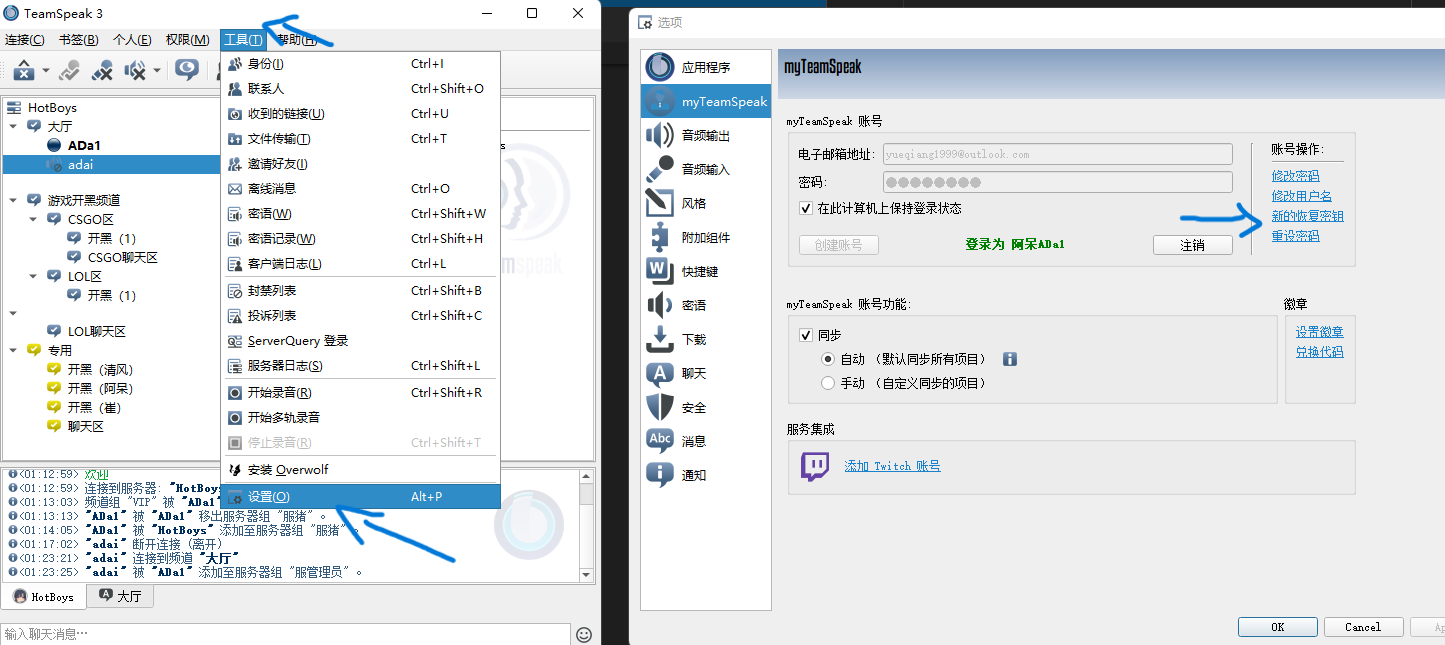The image size is (1445, 645).
Task: Click the chat message input field
Action: tap(280, 633)
